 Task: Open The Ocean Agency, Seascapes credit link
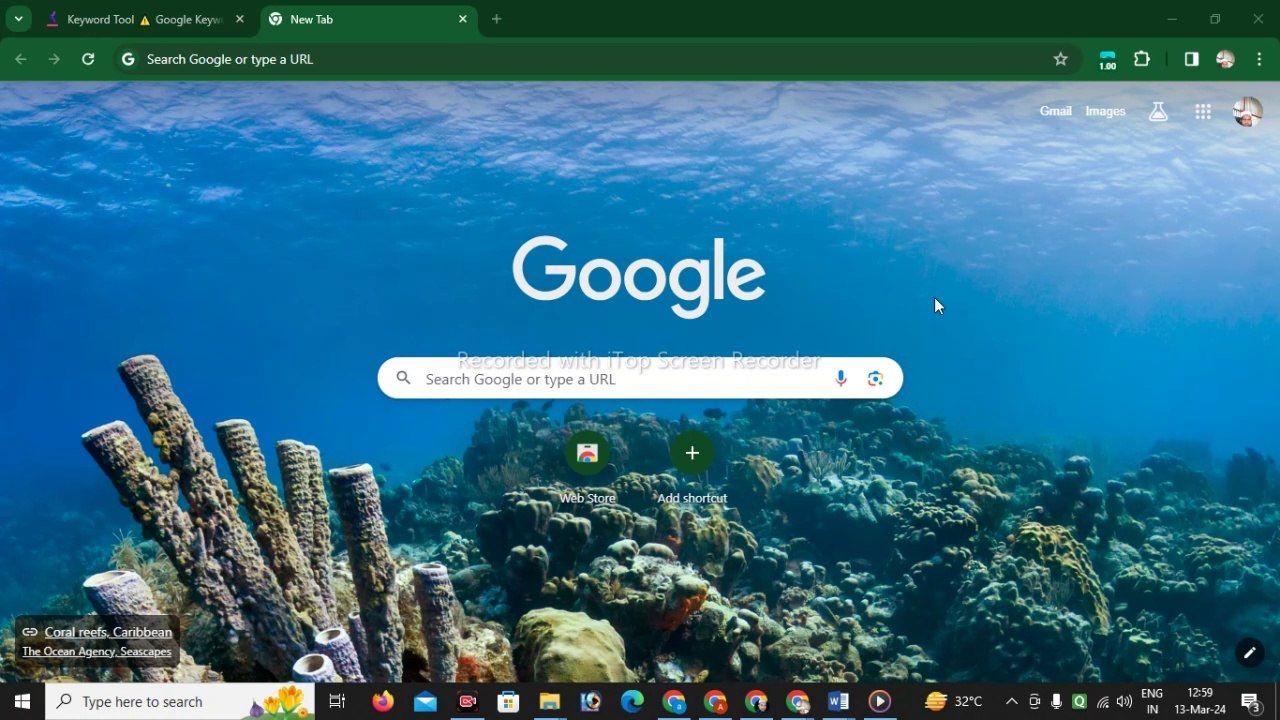(97, 651)
